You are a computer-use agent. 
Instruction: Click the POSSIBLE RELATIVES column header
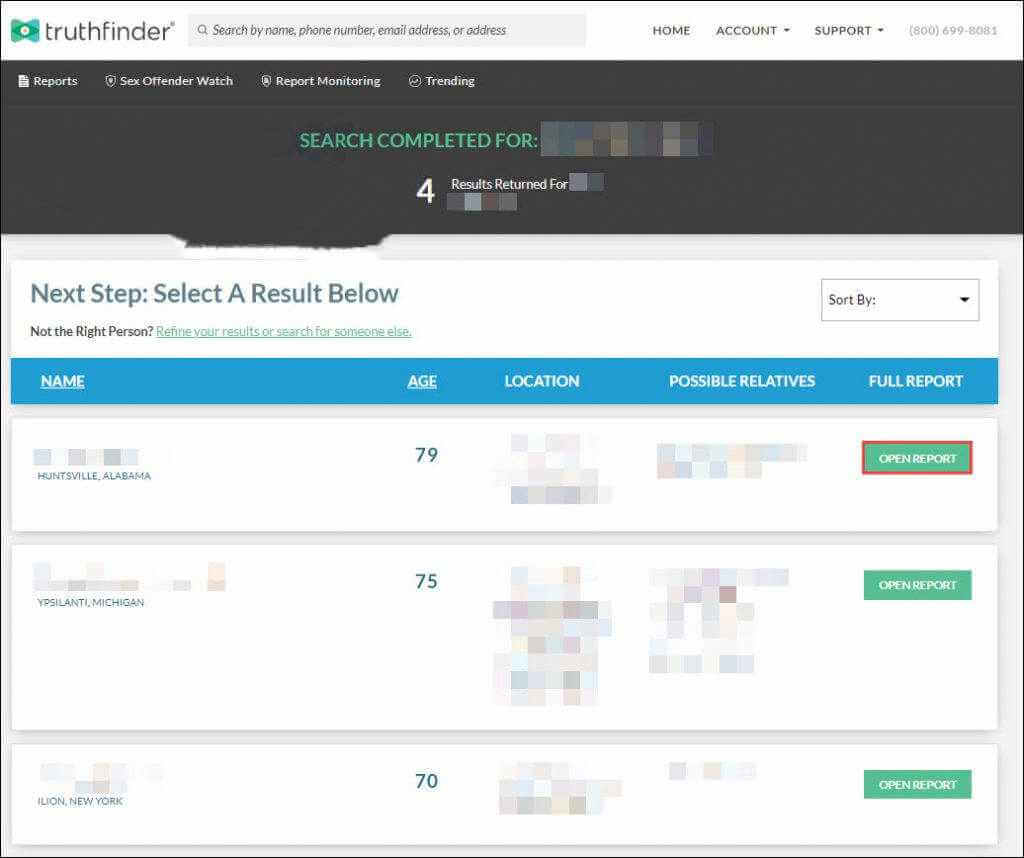point(742,381)
